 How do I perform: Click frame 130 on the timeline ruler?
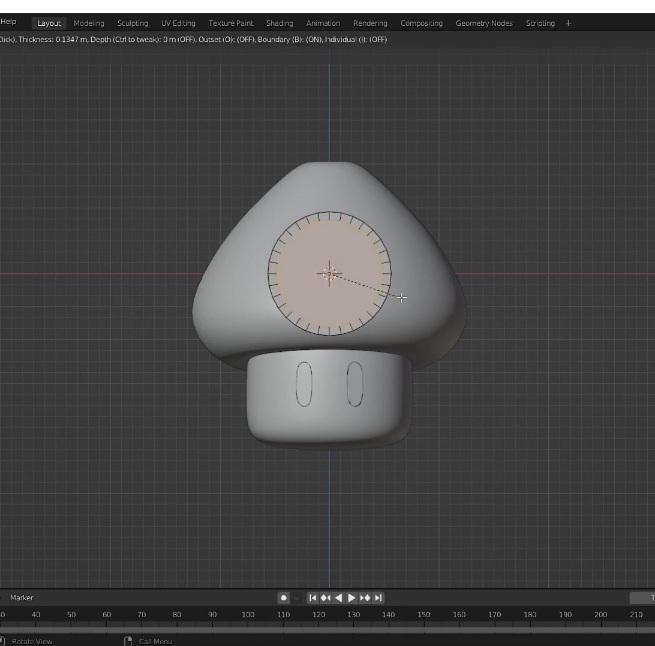(x=353, y=614)
